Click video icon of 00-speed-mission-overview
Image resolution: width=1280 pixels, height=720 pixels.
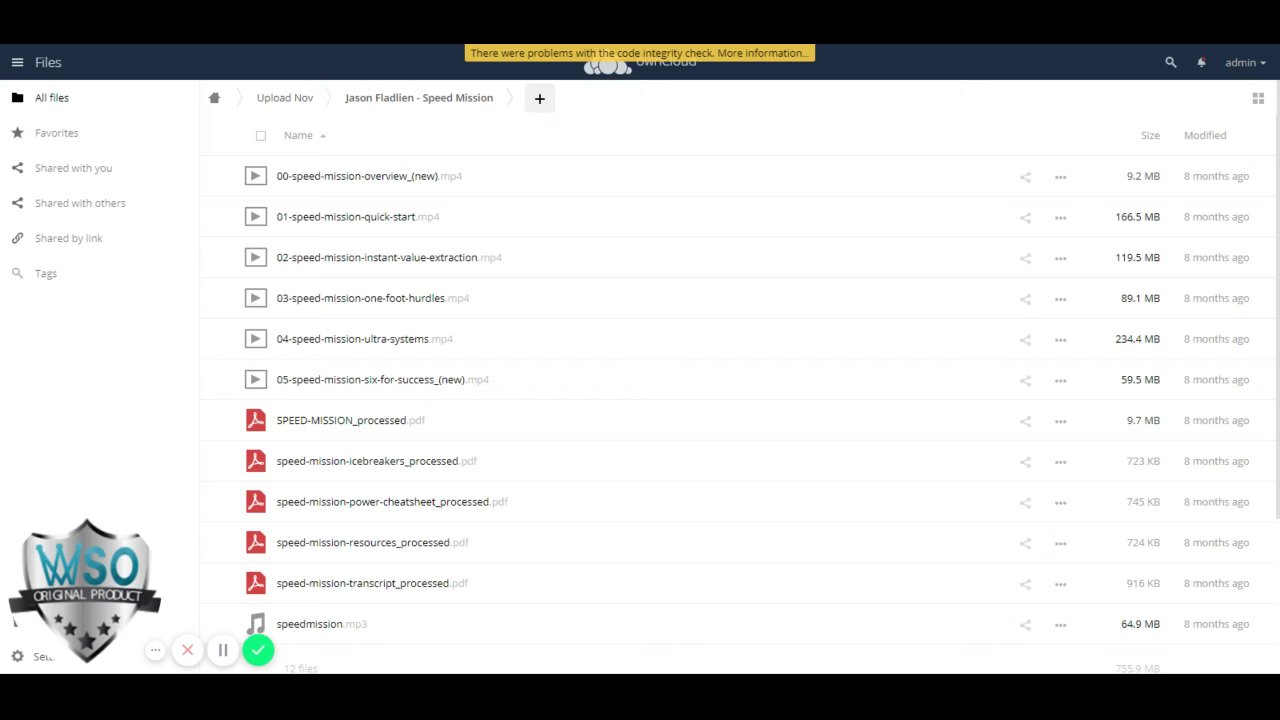[256, 176]
